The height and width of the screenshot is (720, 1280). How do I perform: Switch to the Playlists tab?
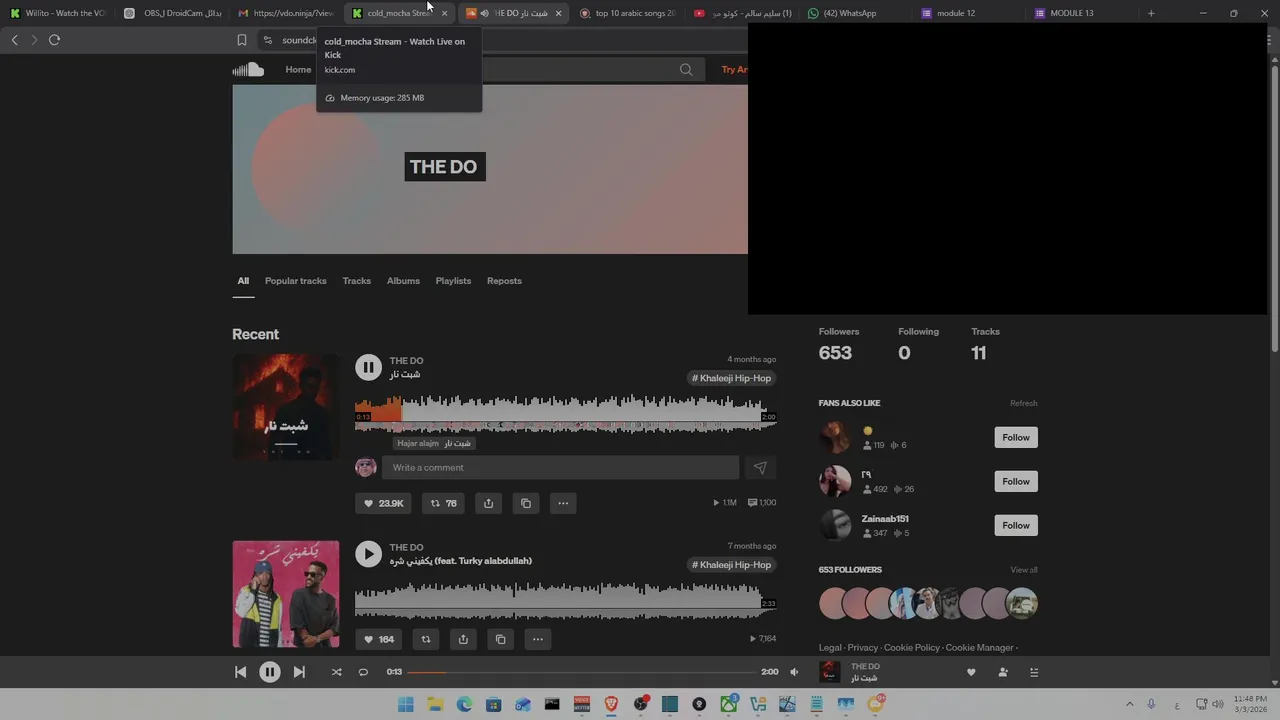pos(453,281)
